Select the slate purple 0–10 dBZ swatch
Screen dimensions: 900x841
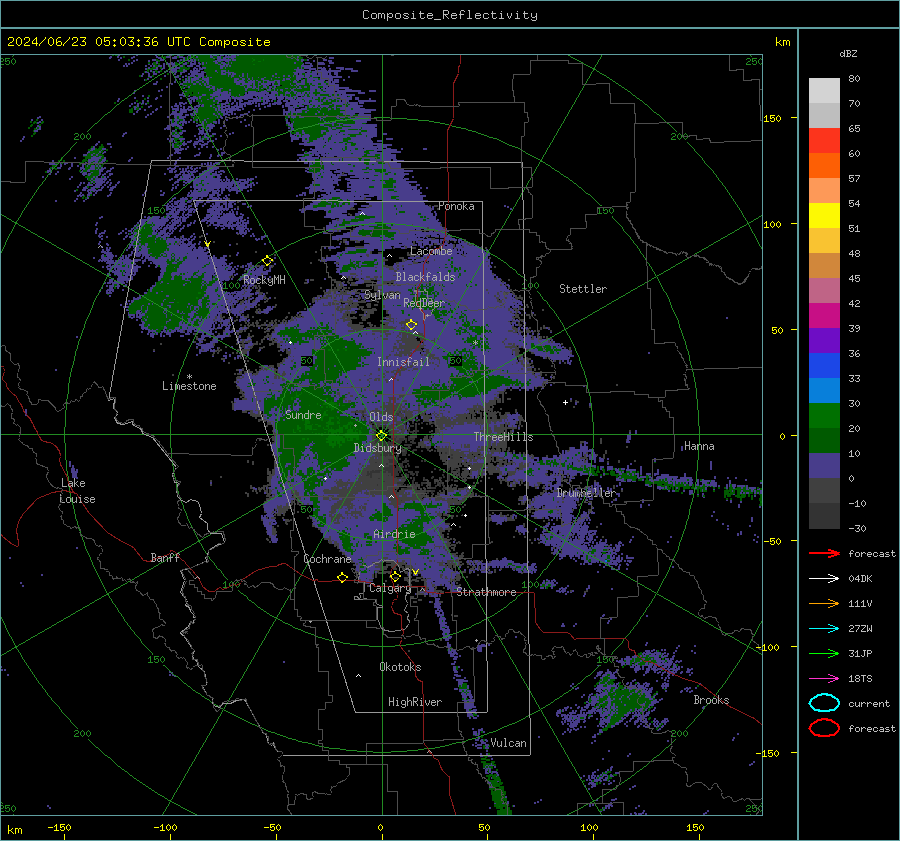[824, 466]
